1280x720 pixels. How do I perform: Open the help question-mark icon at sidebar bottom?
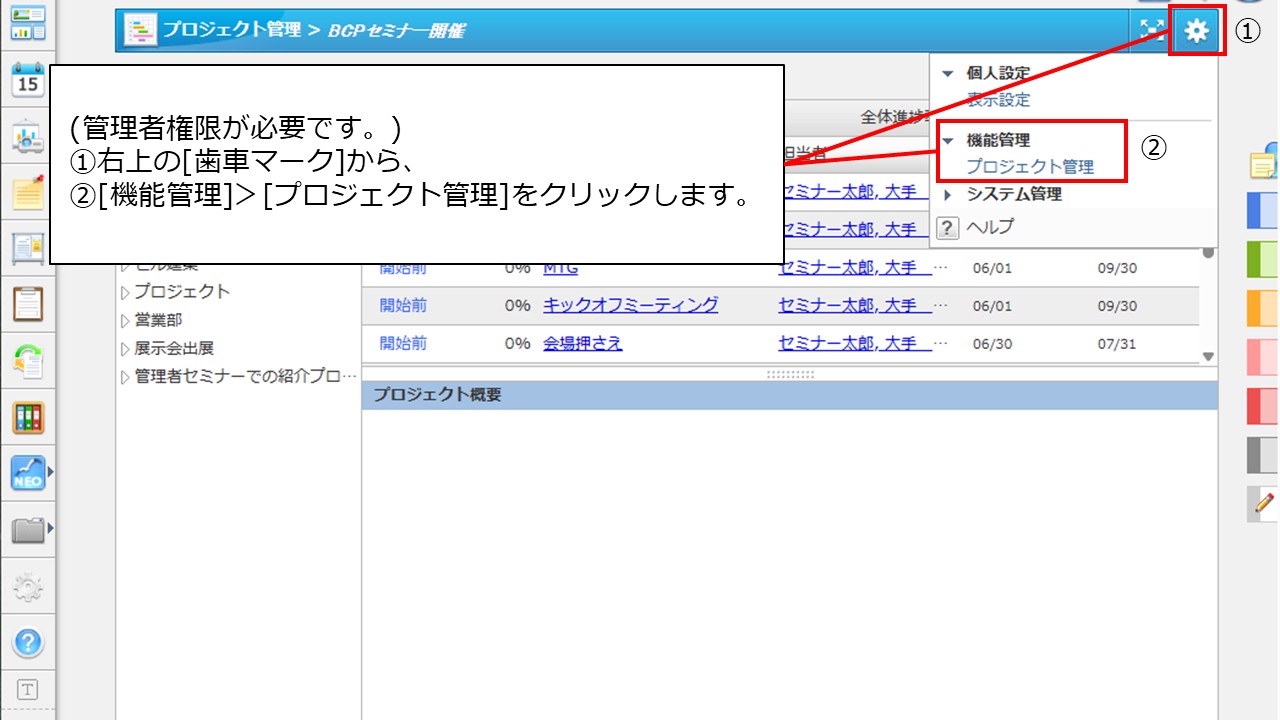pyautogui.click(x=29, y=643)
